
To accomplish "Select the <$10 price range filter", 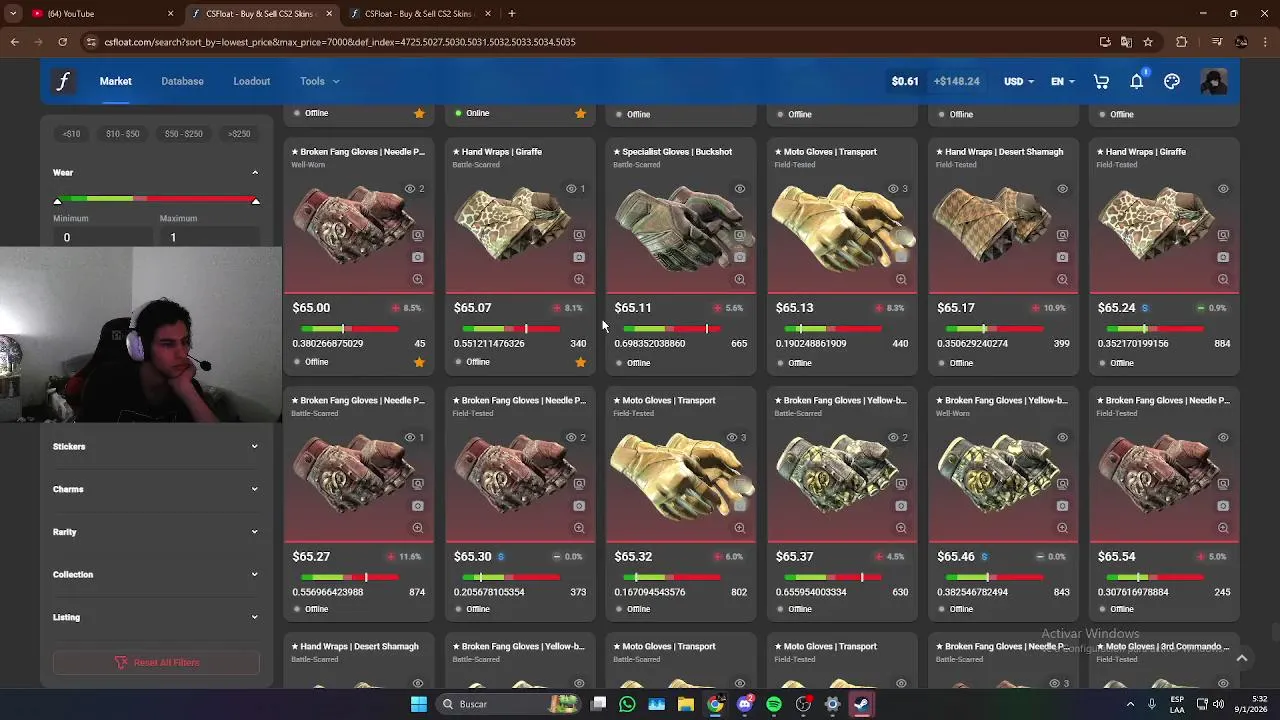I will click(x=71, y=134).
